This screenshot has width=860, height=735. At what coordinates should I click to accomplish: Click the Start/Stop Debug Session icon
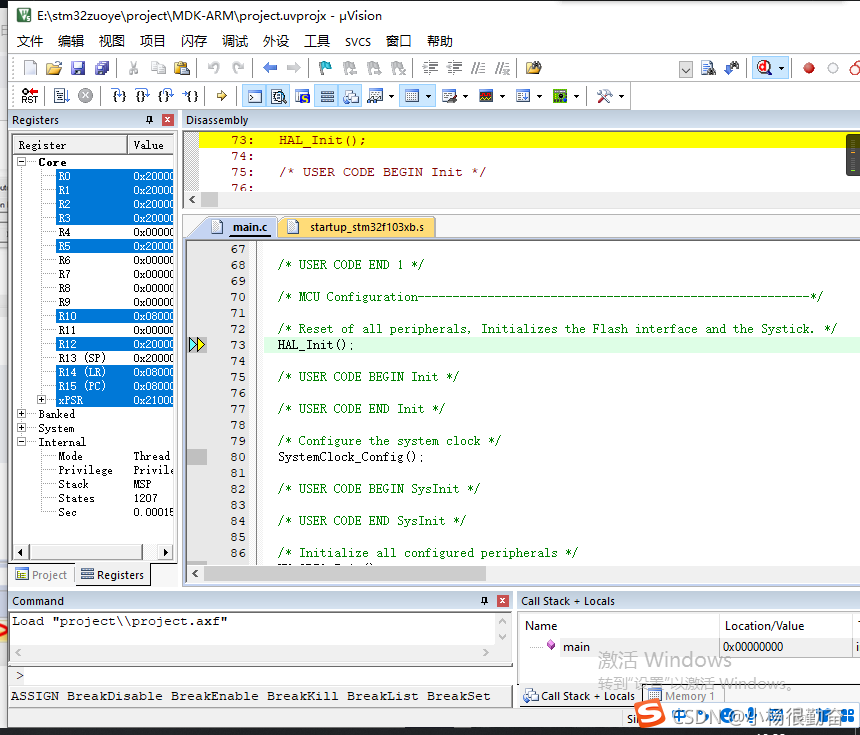[x=765, y=68]
